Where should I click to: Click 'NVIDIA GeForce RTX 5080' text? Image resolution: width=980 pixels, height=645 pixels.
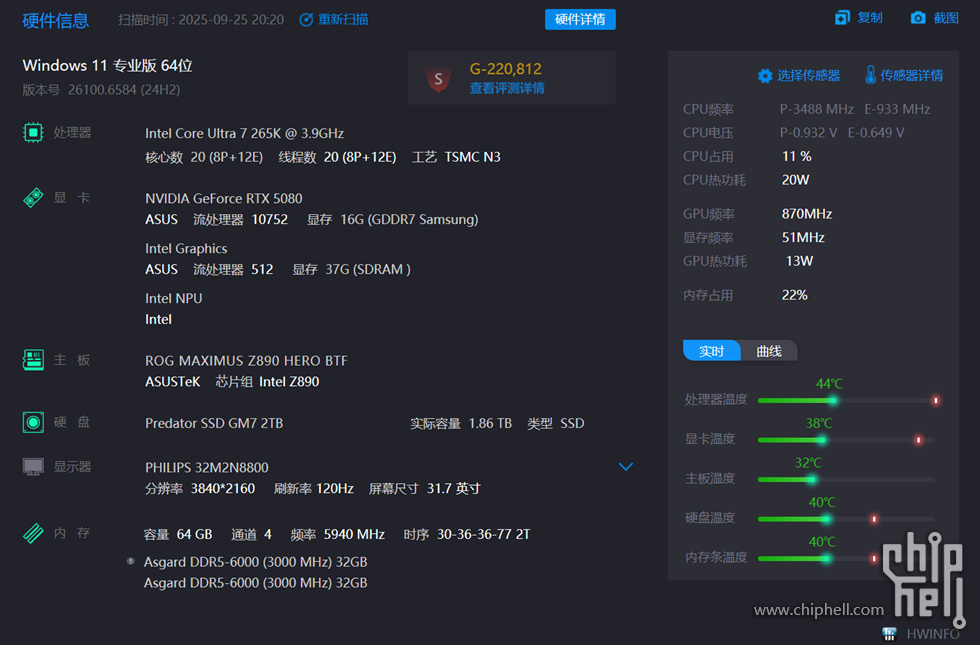(x=224, y=198)
